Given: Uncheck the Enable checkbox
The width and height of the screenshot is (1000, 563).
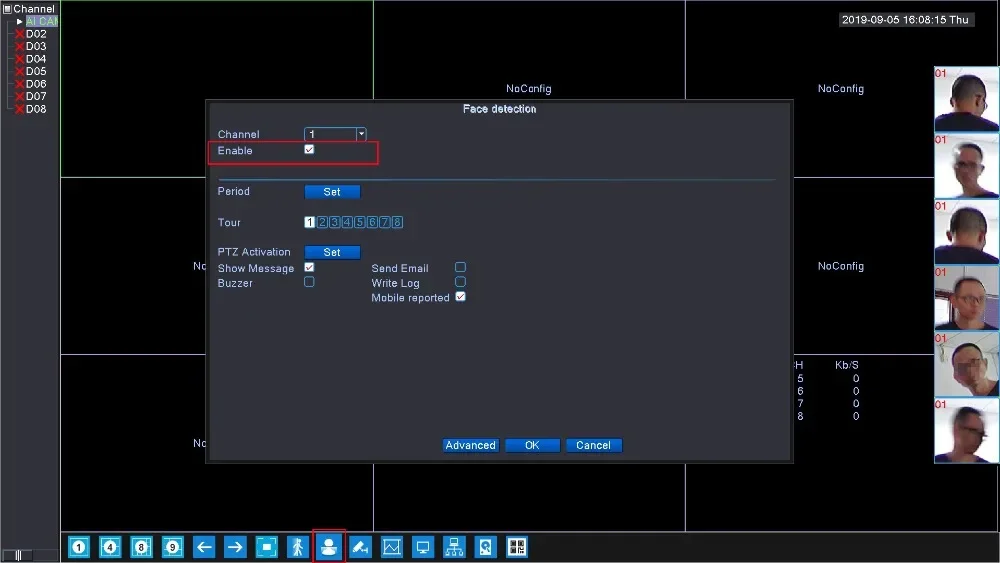Looking at the screenshot, I should pos(309,149).
